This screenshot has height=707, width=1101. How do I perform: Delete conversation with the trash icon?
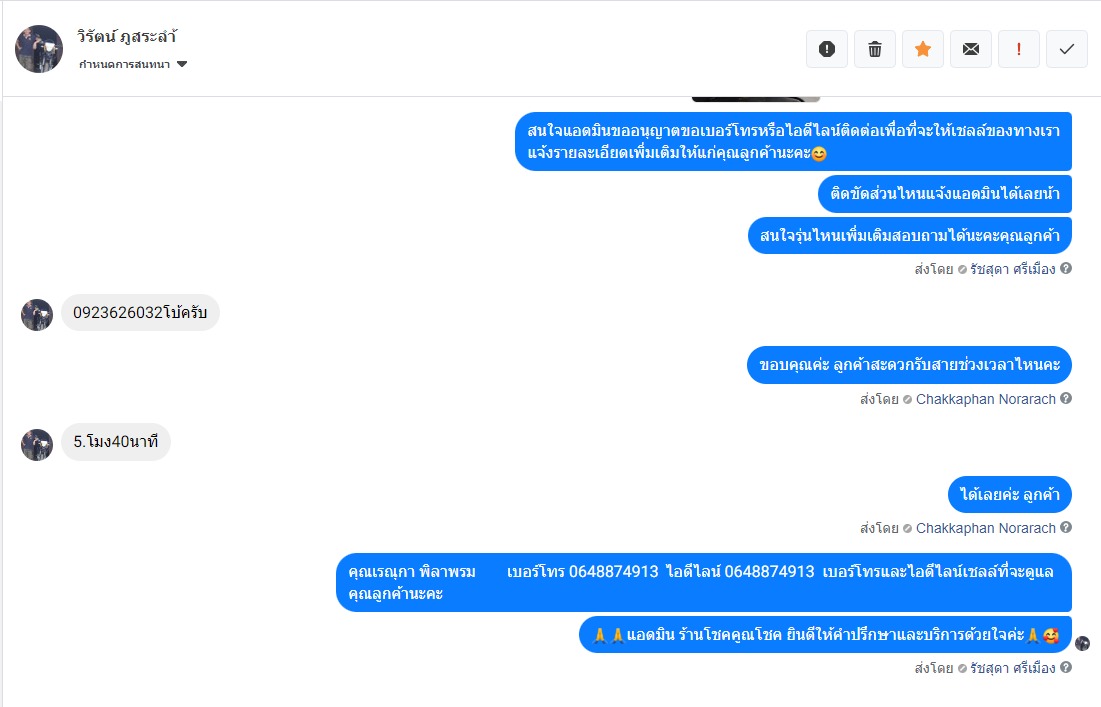pos(874,49)
